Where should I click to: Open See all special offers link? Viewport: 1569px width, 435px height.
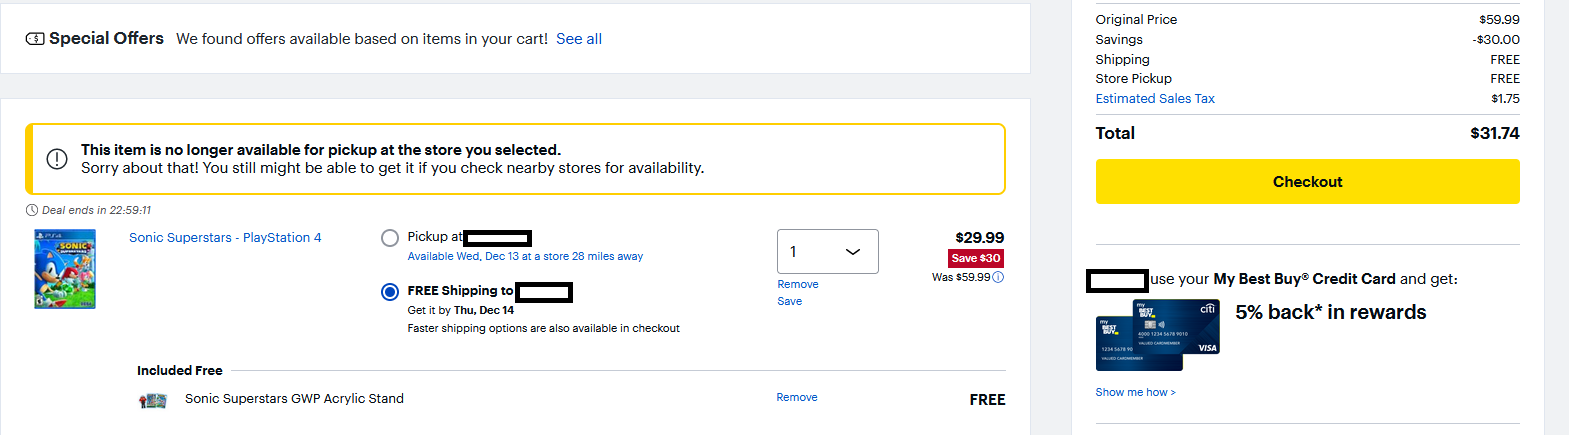click(x=579, y=39)
